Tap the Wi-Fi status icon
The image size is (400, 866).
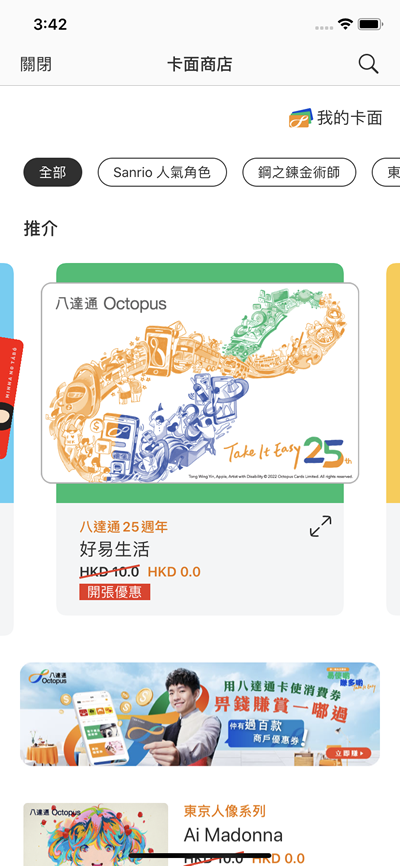(x=346, y=24)
